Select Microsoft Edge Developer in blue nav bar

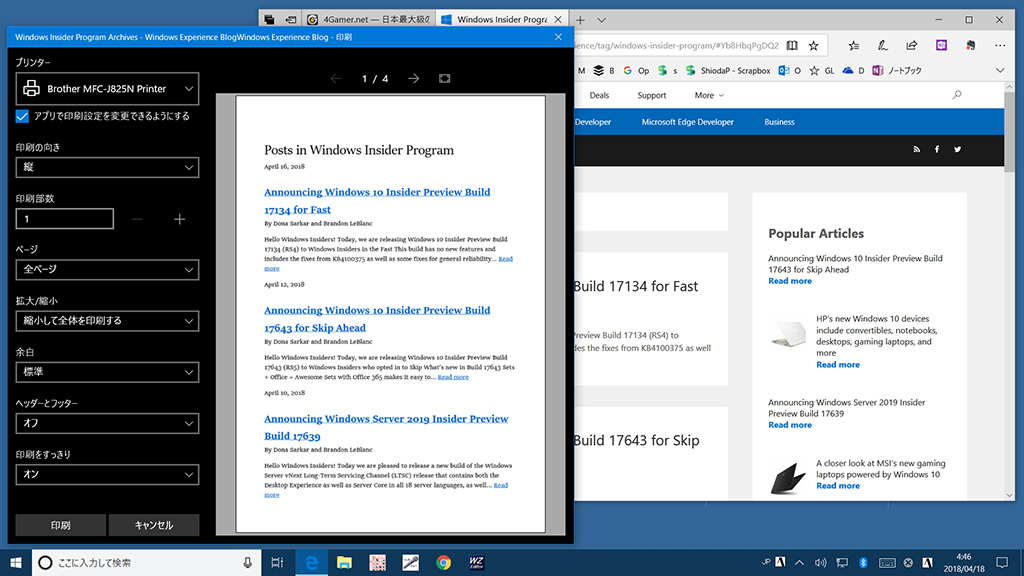coord(688,122)
